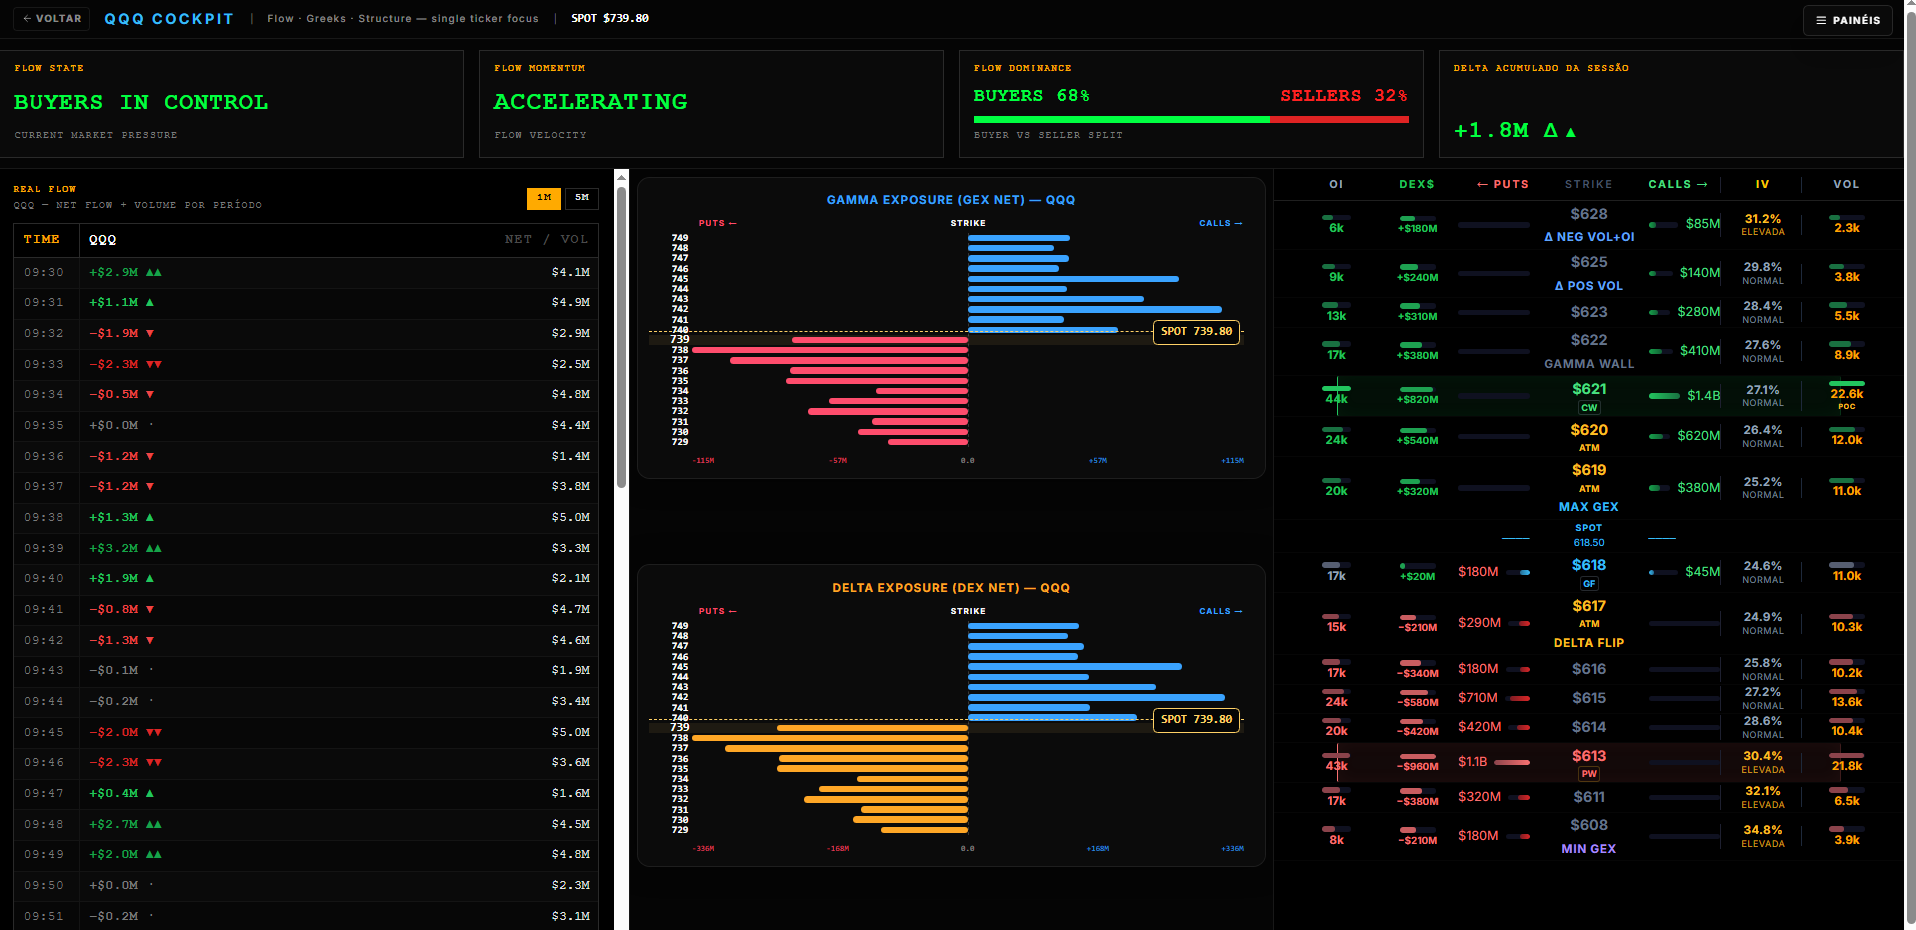Switch real flow to 1M period
This screenshot has width=1916, height=930.
(x=544, y=198)
